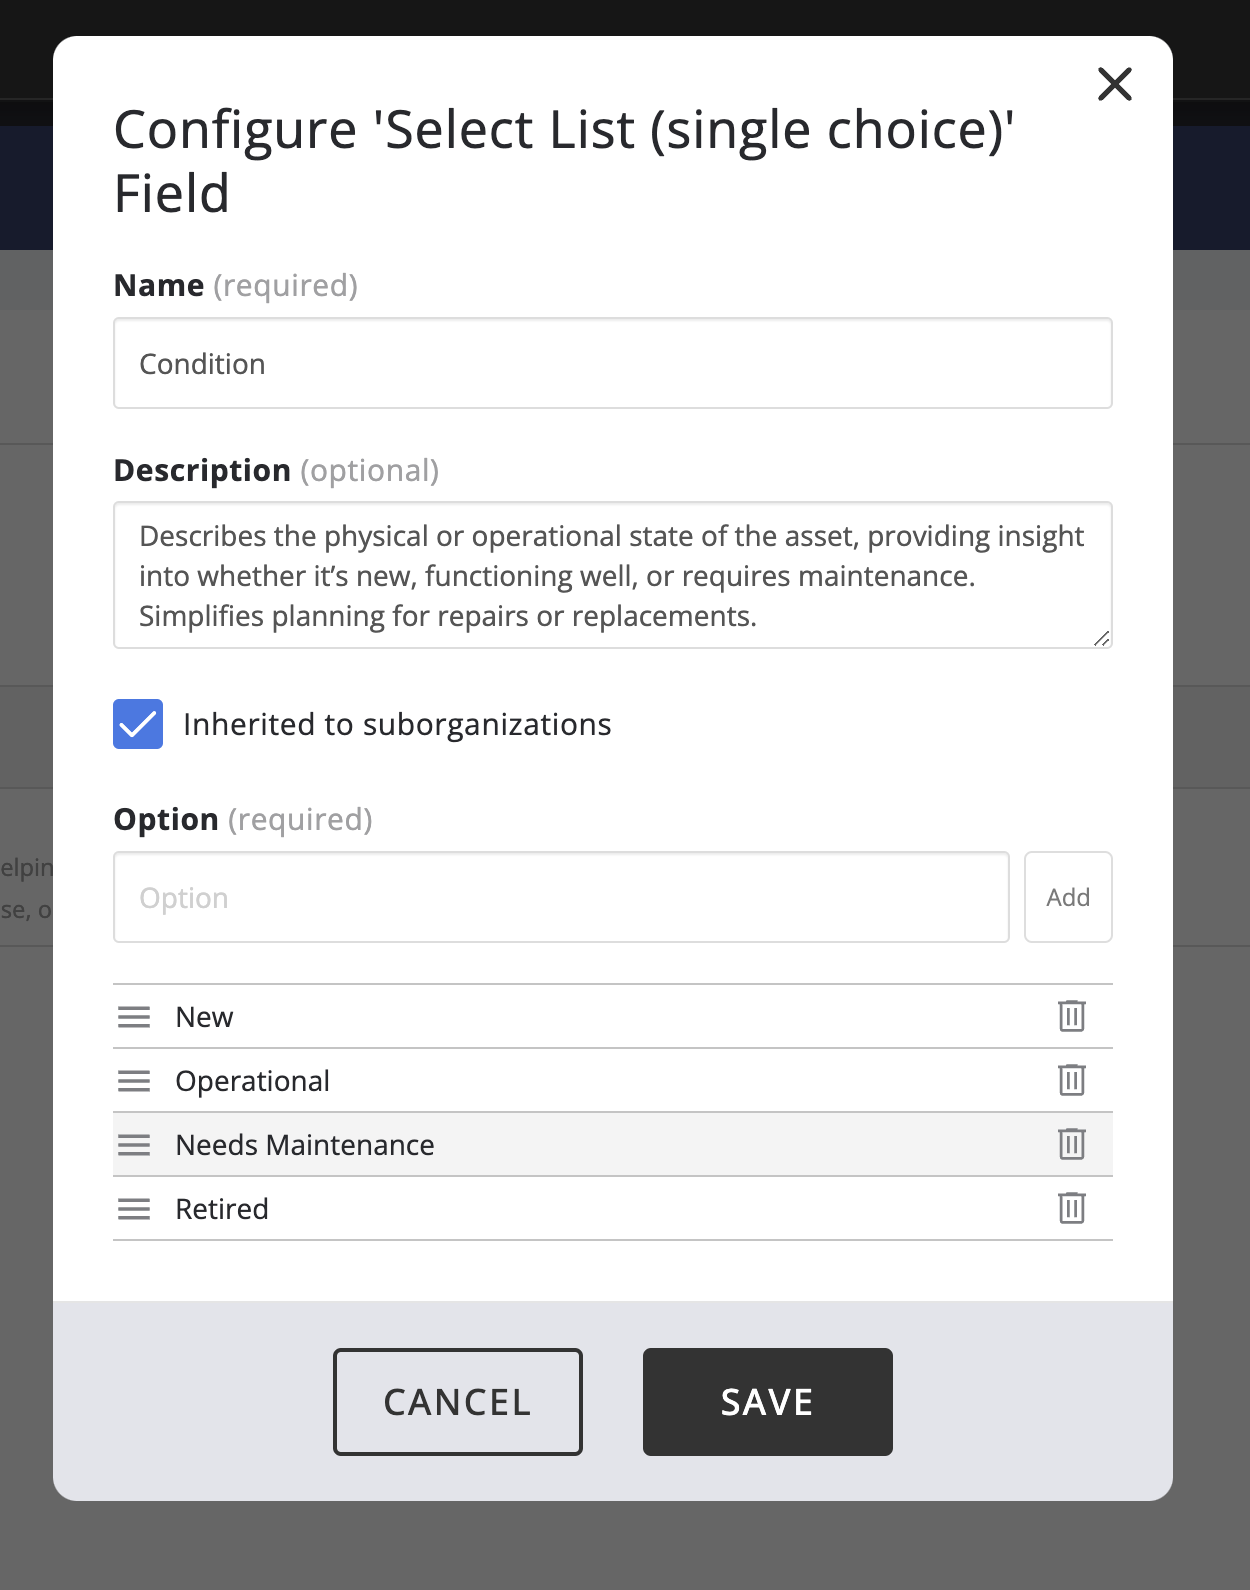Select the 'Retired' option row text
The width and height of the screenshot is (1250, 1590).
pyautogui.click(x=222, y=1209)
